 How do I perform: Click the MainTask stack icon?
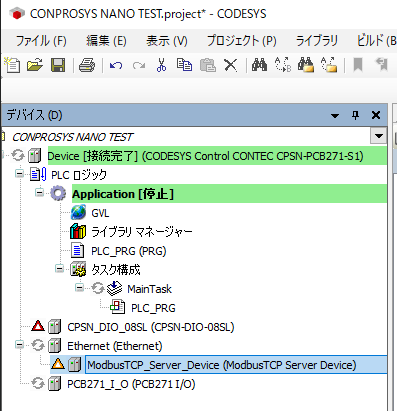pyautogui.click(x=114, y=288)
